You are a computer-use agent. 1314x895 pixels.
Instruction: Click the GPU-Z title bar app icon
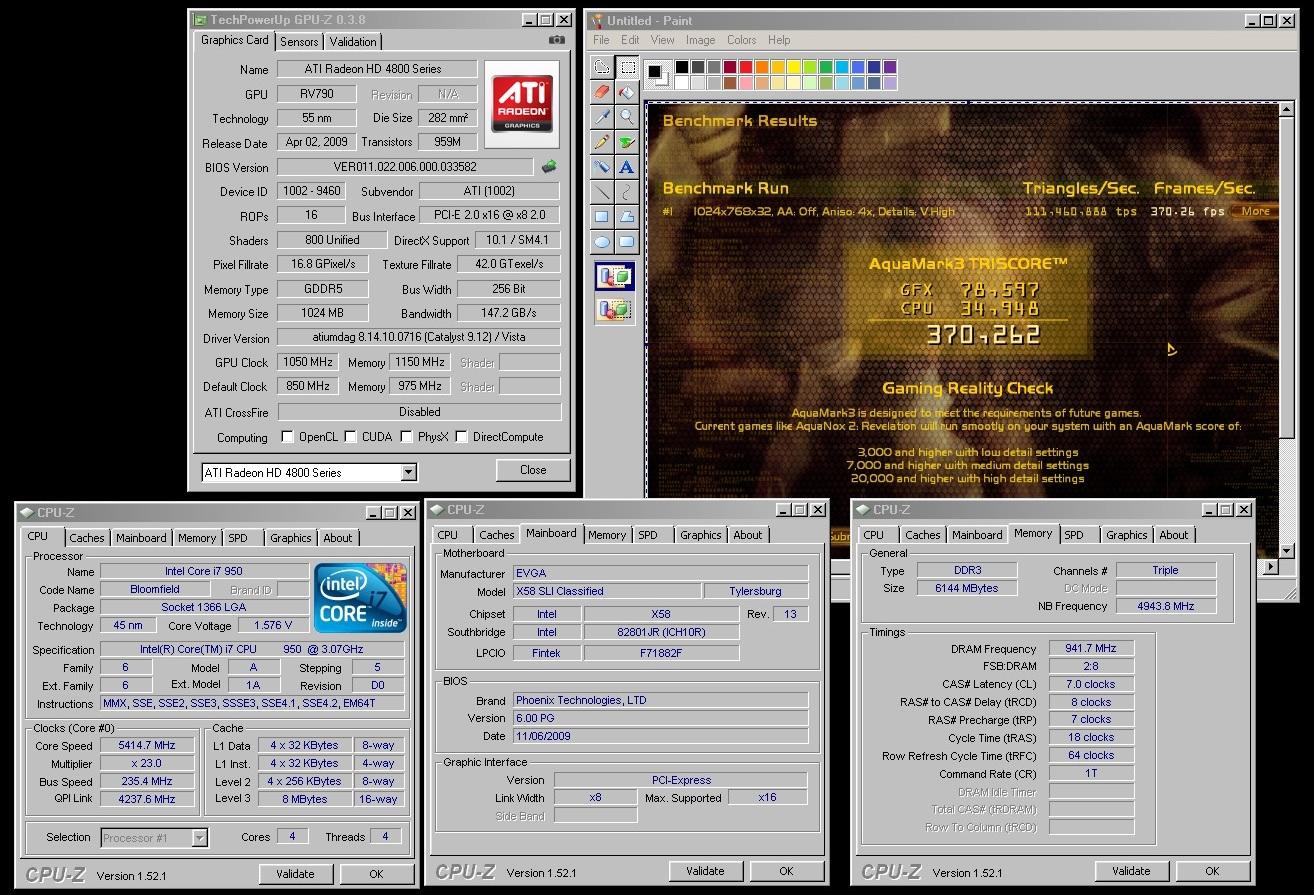(x=201, y=20)
